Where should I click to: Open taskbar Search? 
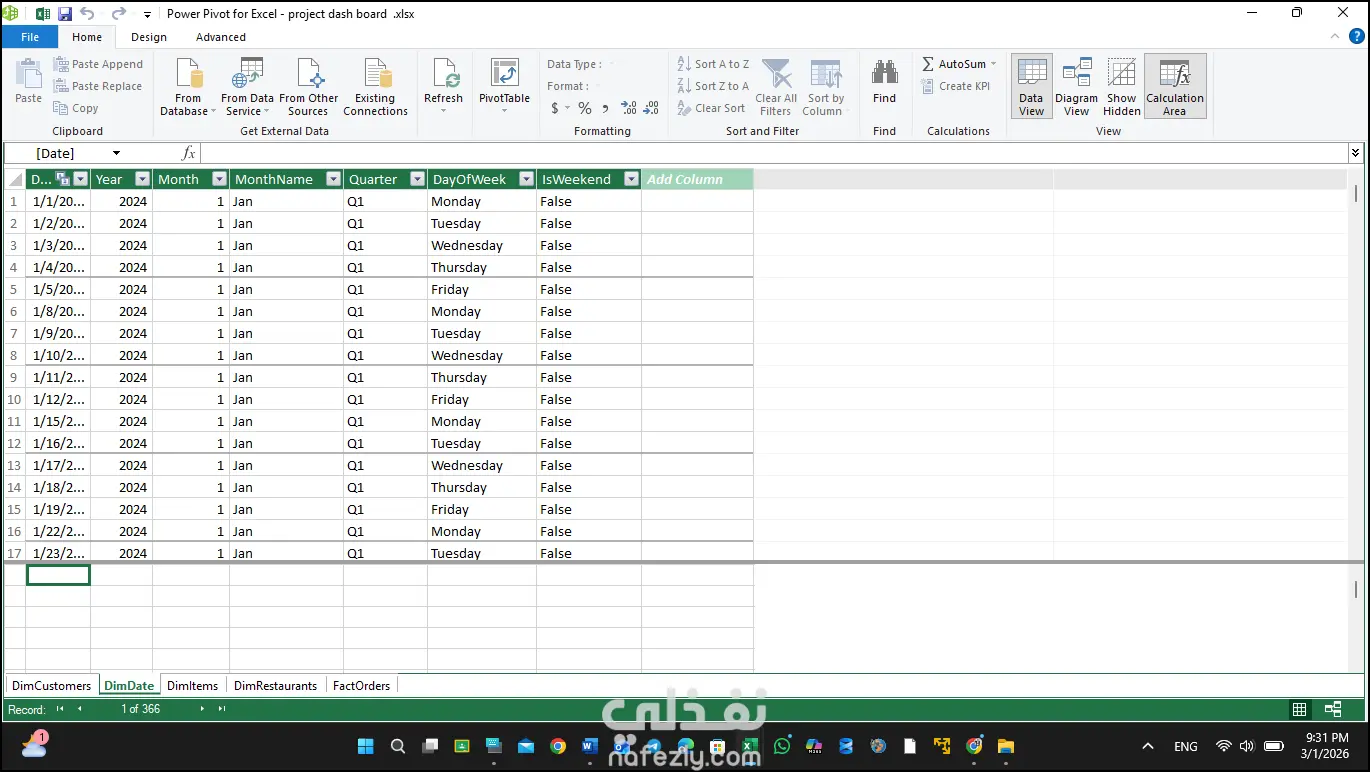click(x=397, y=746)
